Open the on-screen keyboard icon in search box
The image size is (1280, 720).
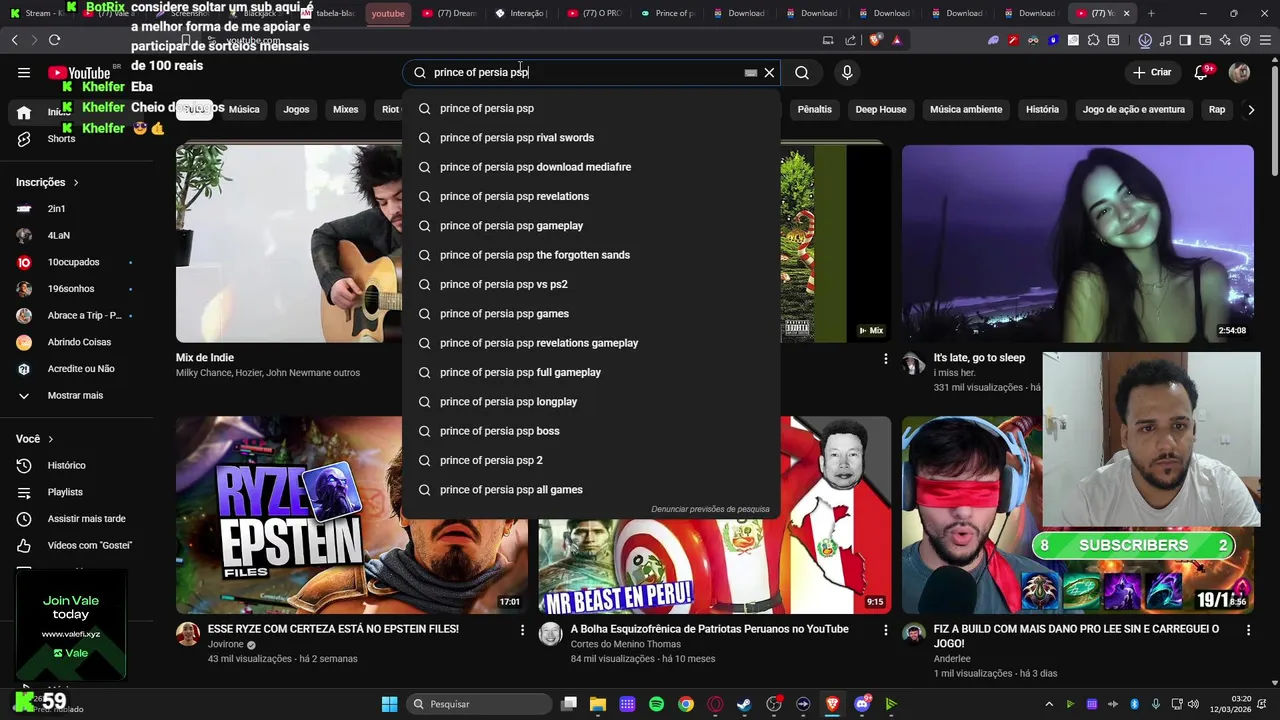click(751, 72)
